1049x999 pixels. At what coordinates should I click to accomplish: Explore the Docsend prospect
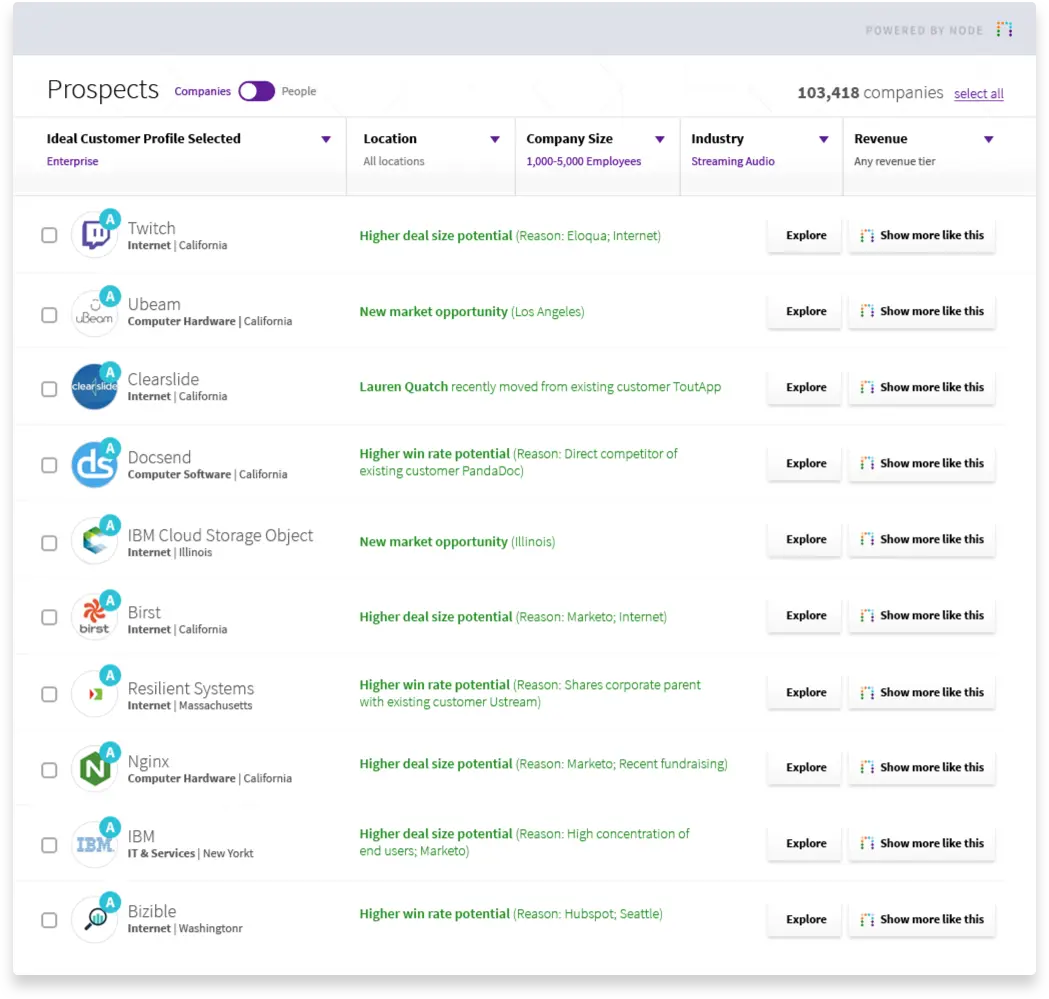pyautogui.click(x=805, y=463)
